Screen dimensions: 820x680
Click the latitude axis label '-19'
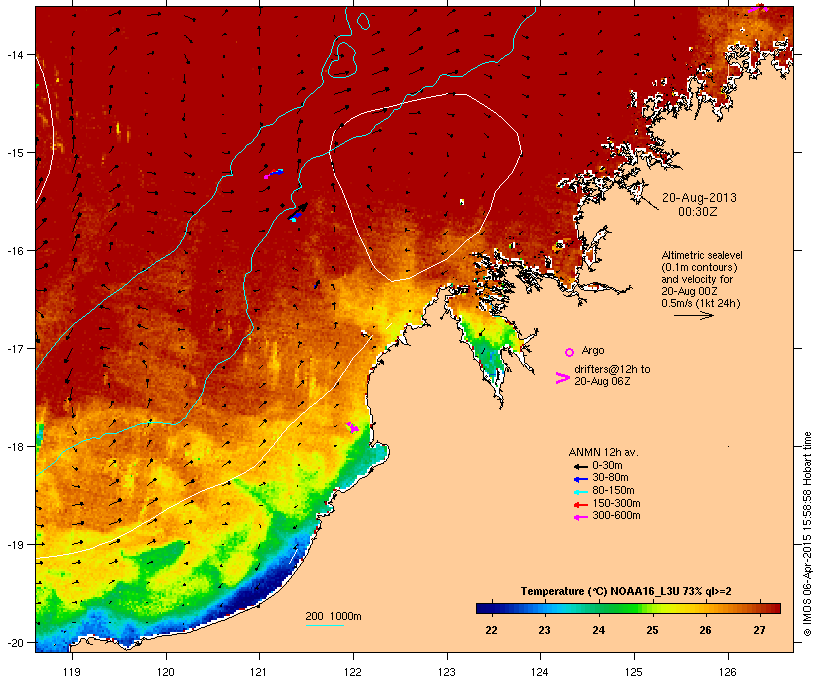[x=15, y=545]
